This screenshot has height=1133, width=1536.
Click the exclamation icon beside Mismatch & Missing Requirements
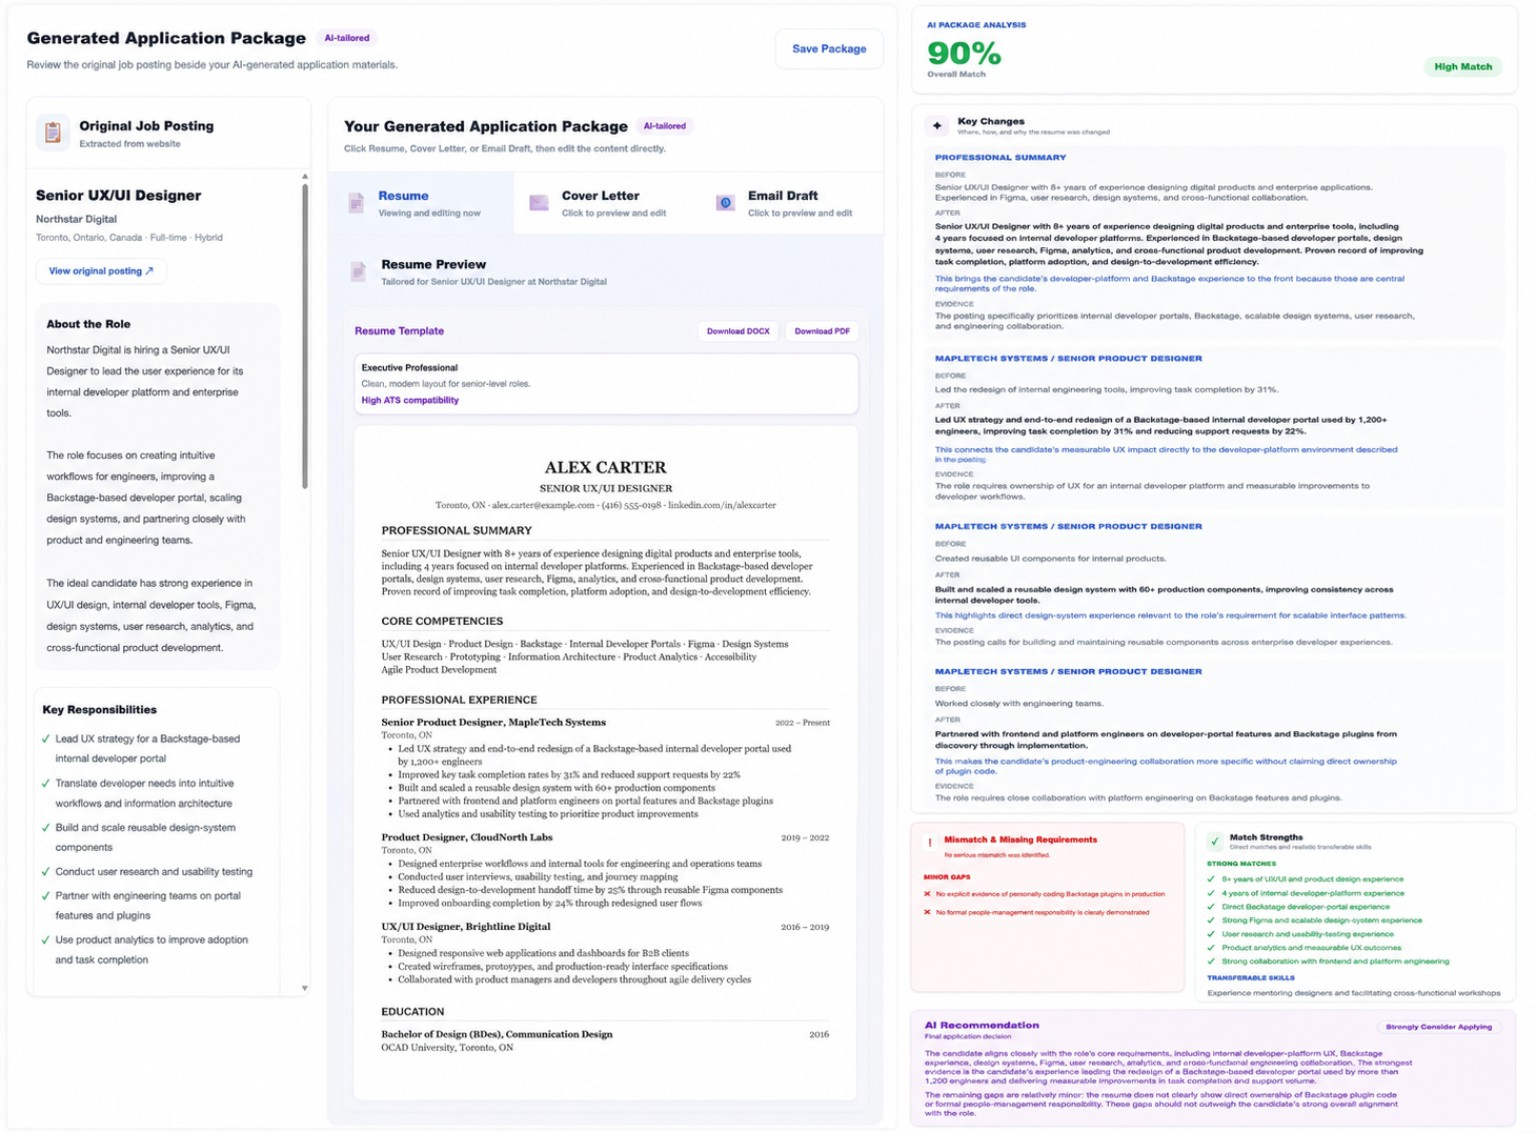pos(929,843)
